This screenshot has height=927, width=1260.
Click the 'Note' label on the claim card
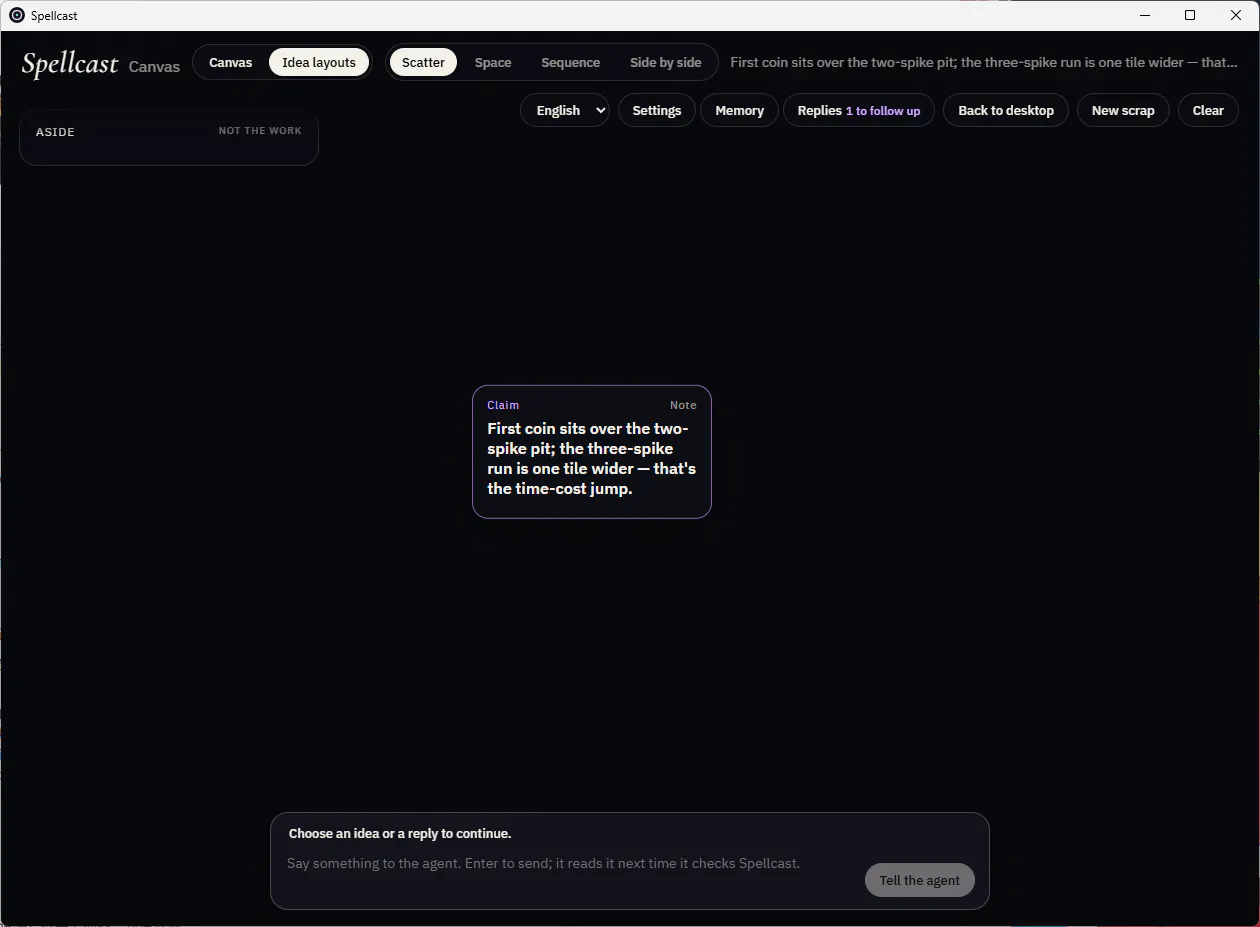[683, 405]
